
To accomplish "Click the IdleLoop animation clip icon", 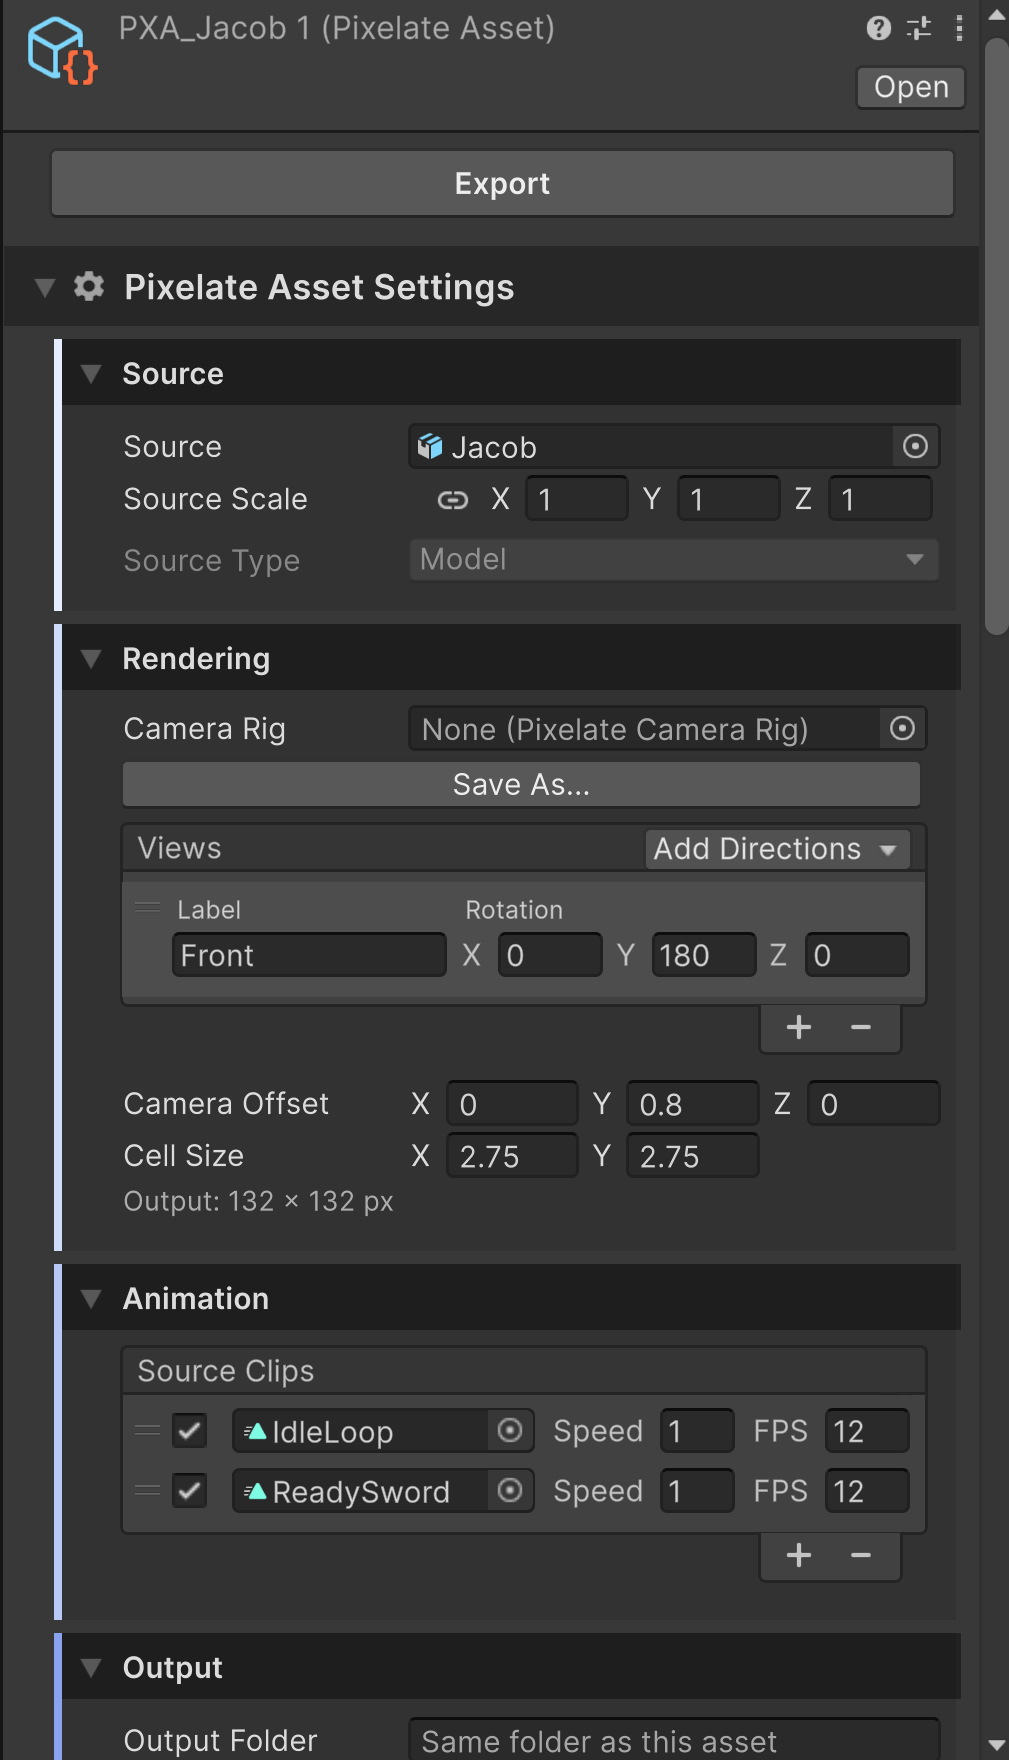I will tap(255, 1431).
